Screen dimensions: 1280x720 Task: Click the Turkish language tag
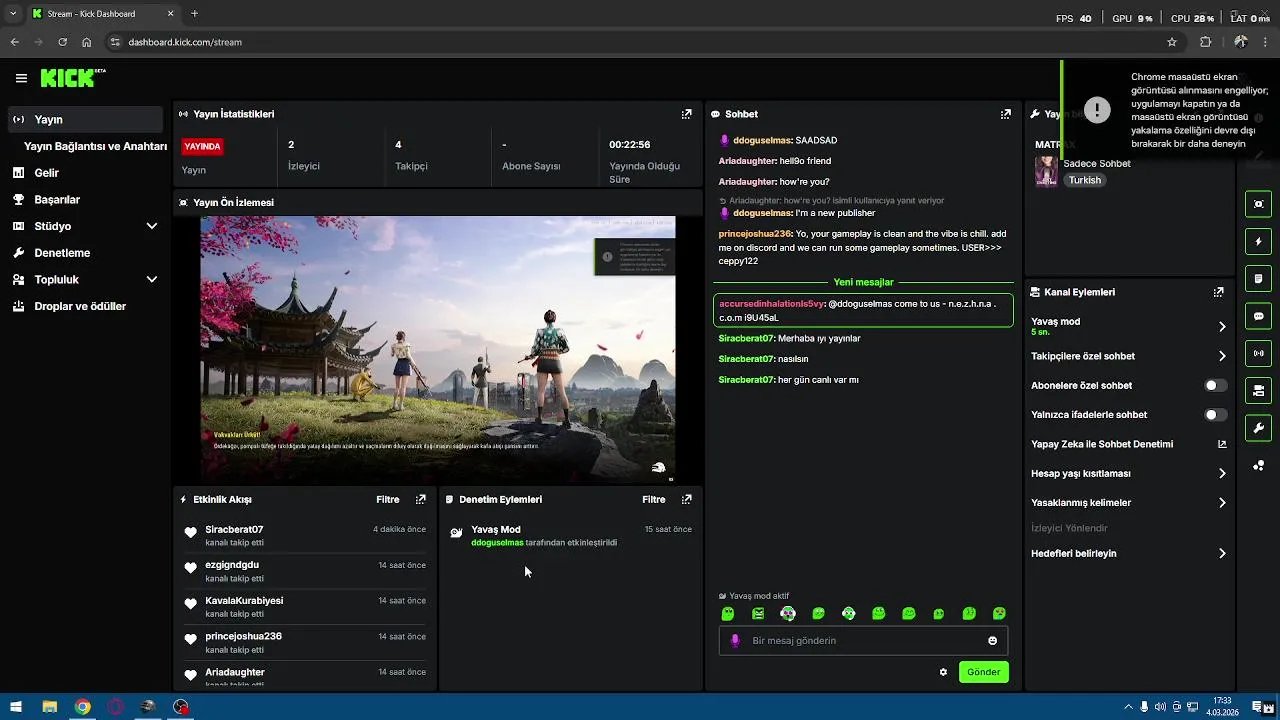tap(1085, 180)
